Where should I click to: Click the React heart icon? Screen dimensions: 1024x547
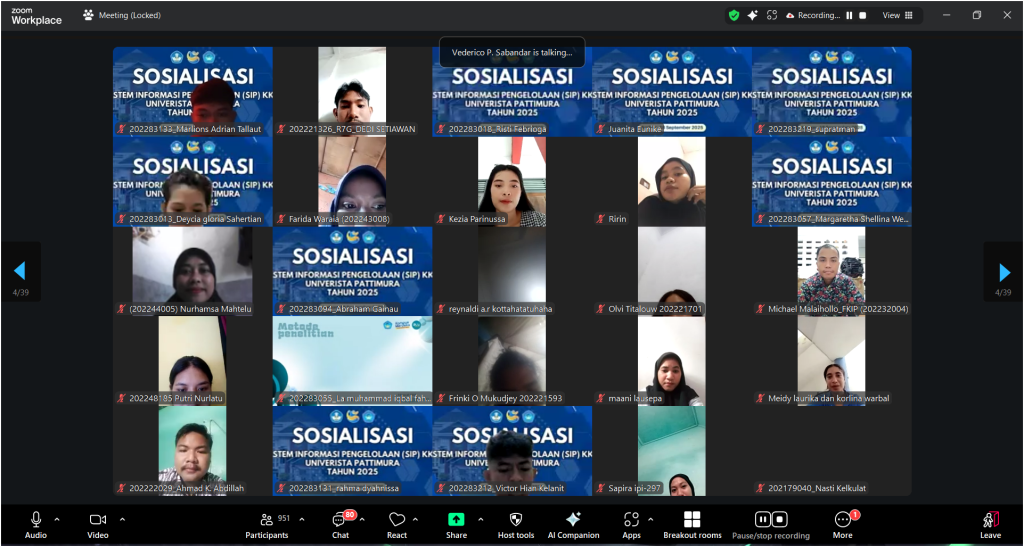pyautogui.click(x=397, y=522)
